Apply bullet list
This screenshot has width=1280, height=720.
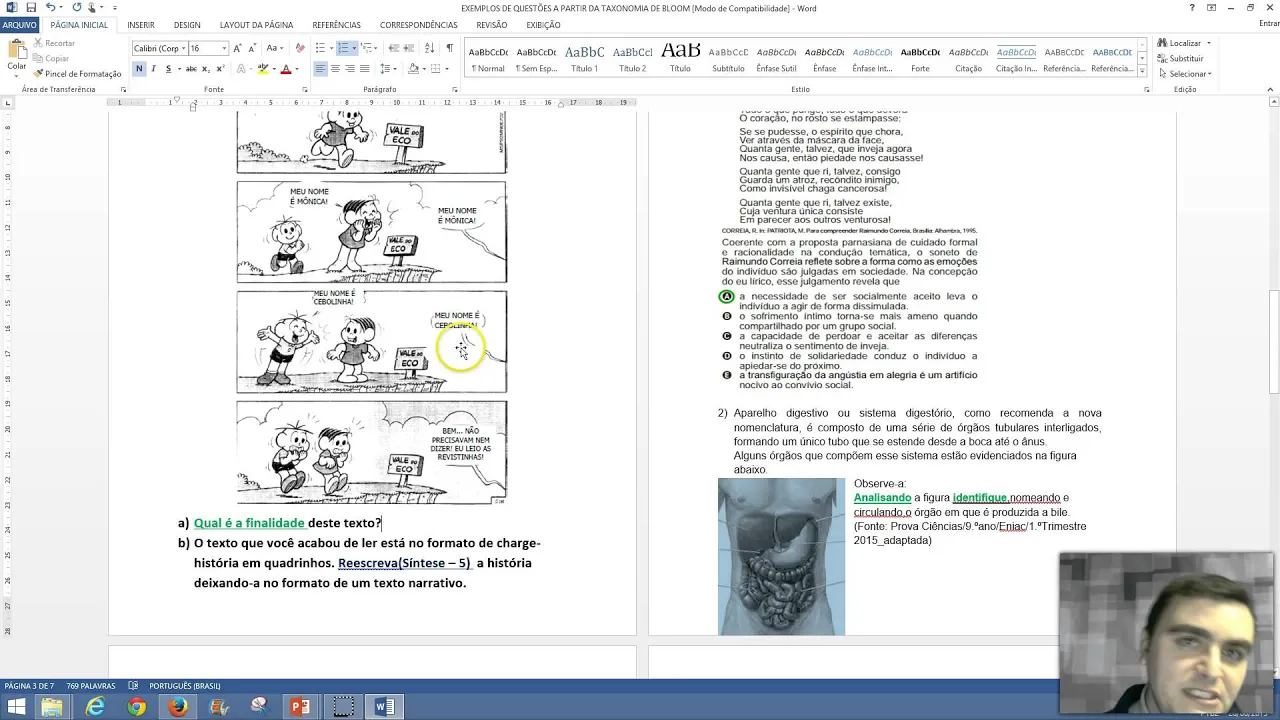coord(320,48)
